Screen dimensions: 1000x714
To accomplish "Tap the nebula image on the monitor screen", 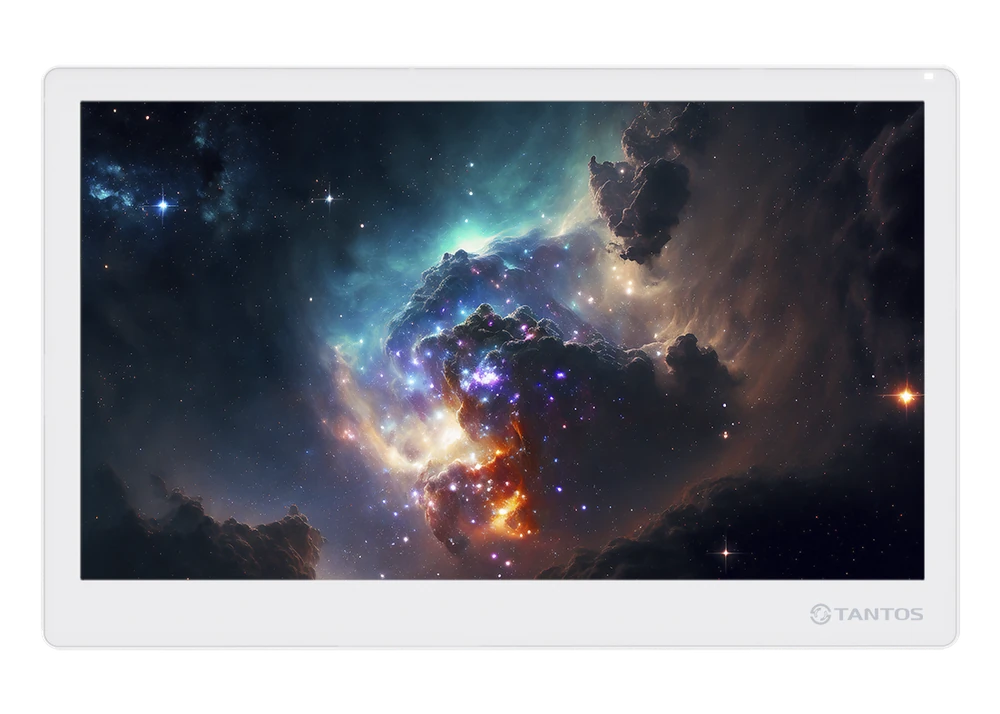I will pos(502,340).
